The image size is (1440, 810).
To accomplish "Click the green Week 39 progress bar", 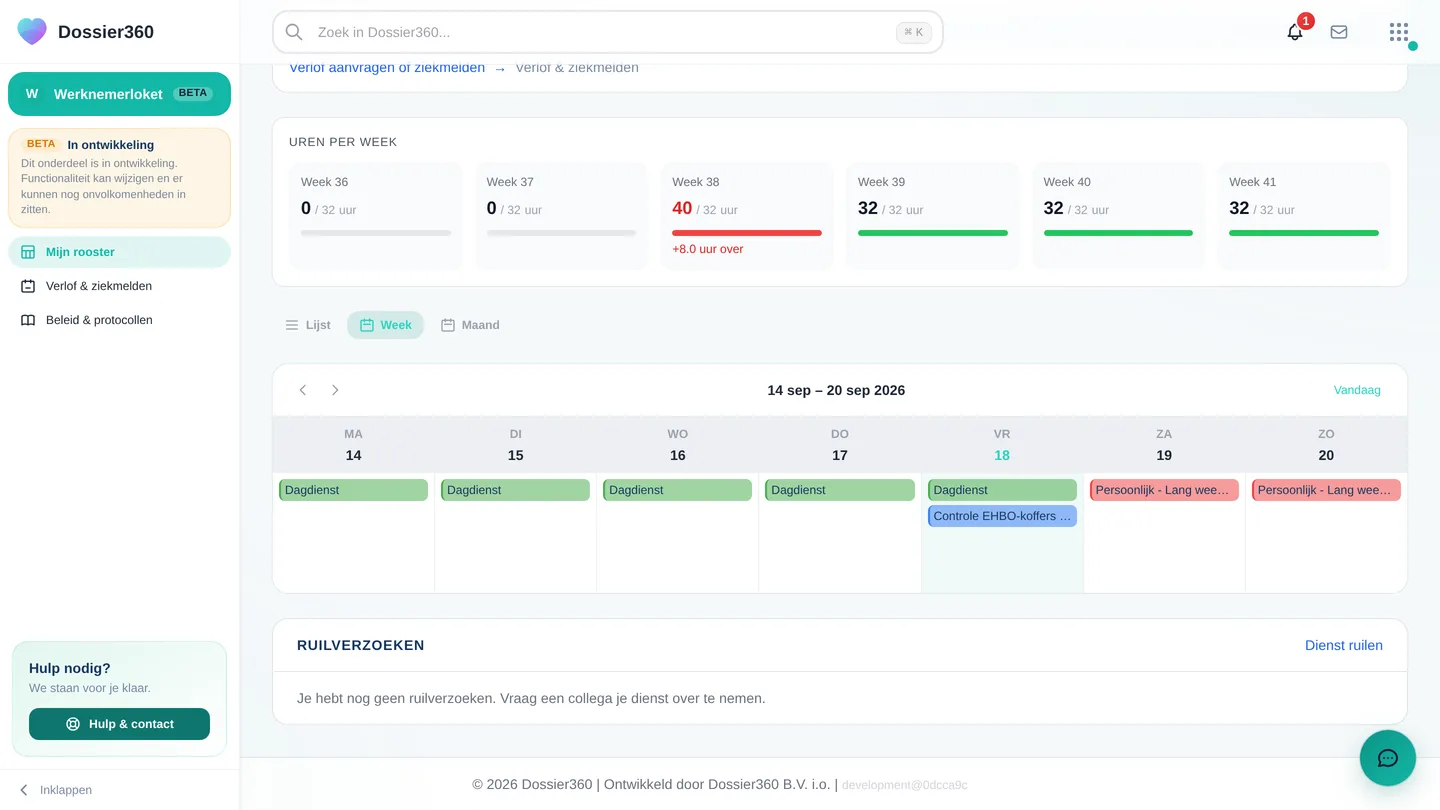I will click(x=933, y=233).
